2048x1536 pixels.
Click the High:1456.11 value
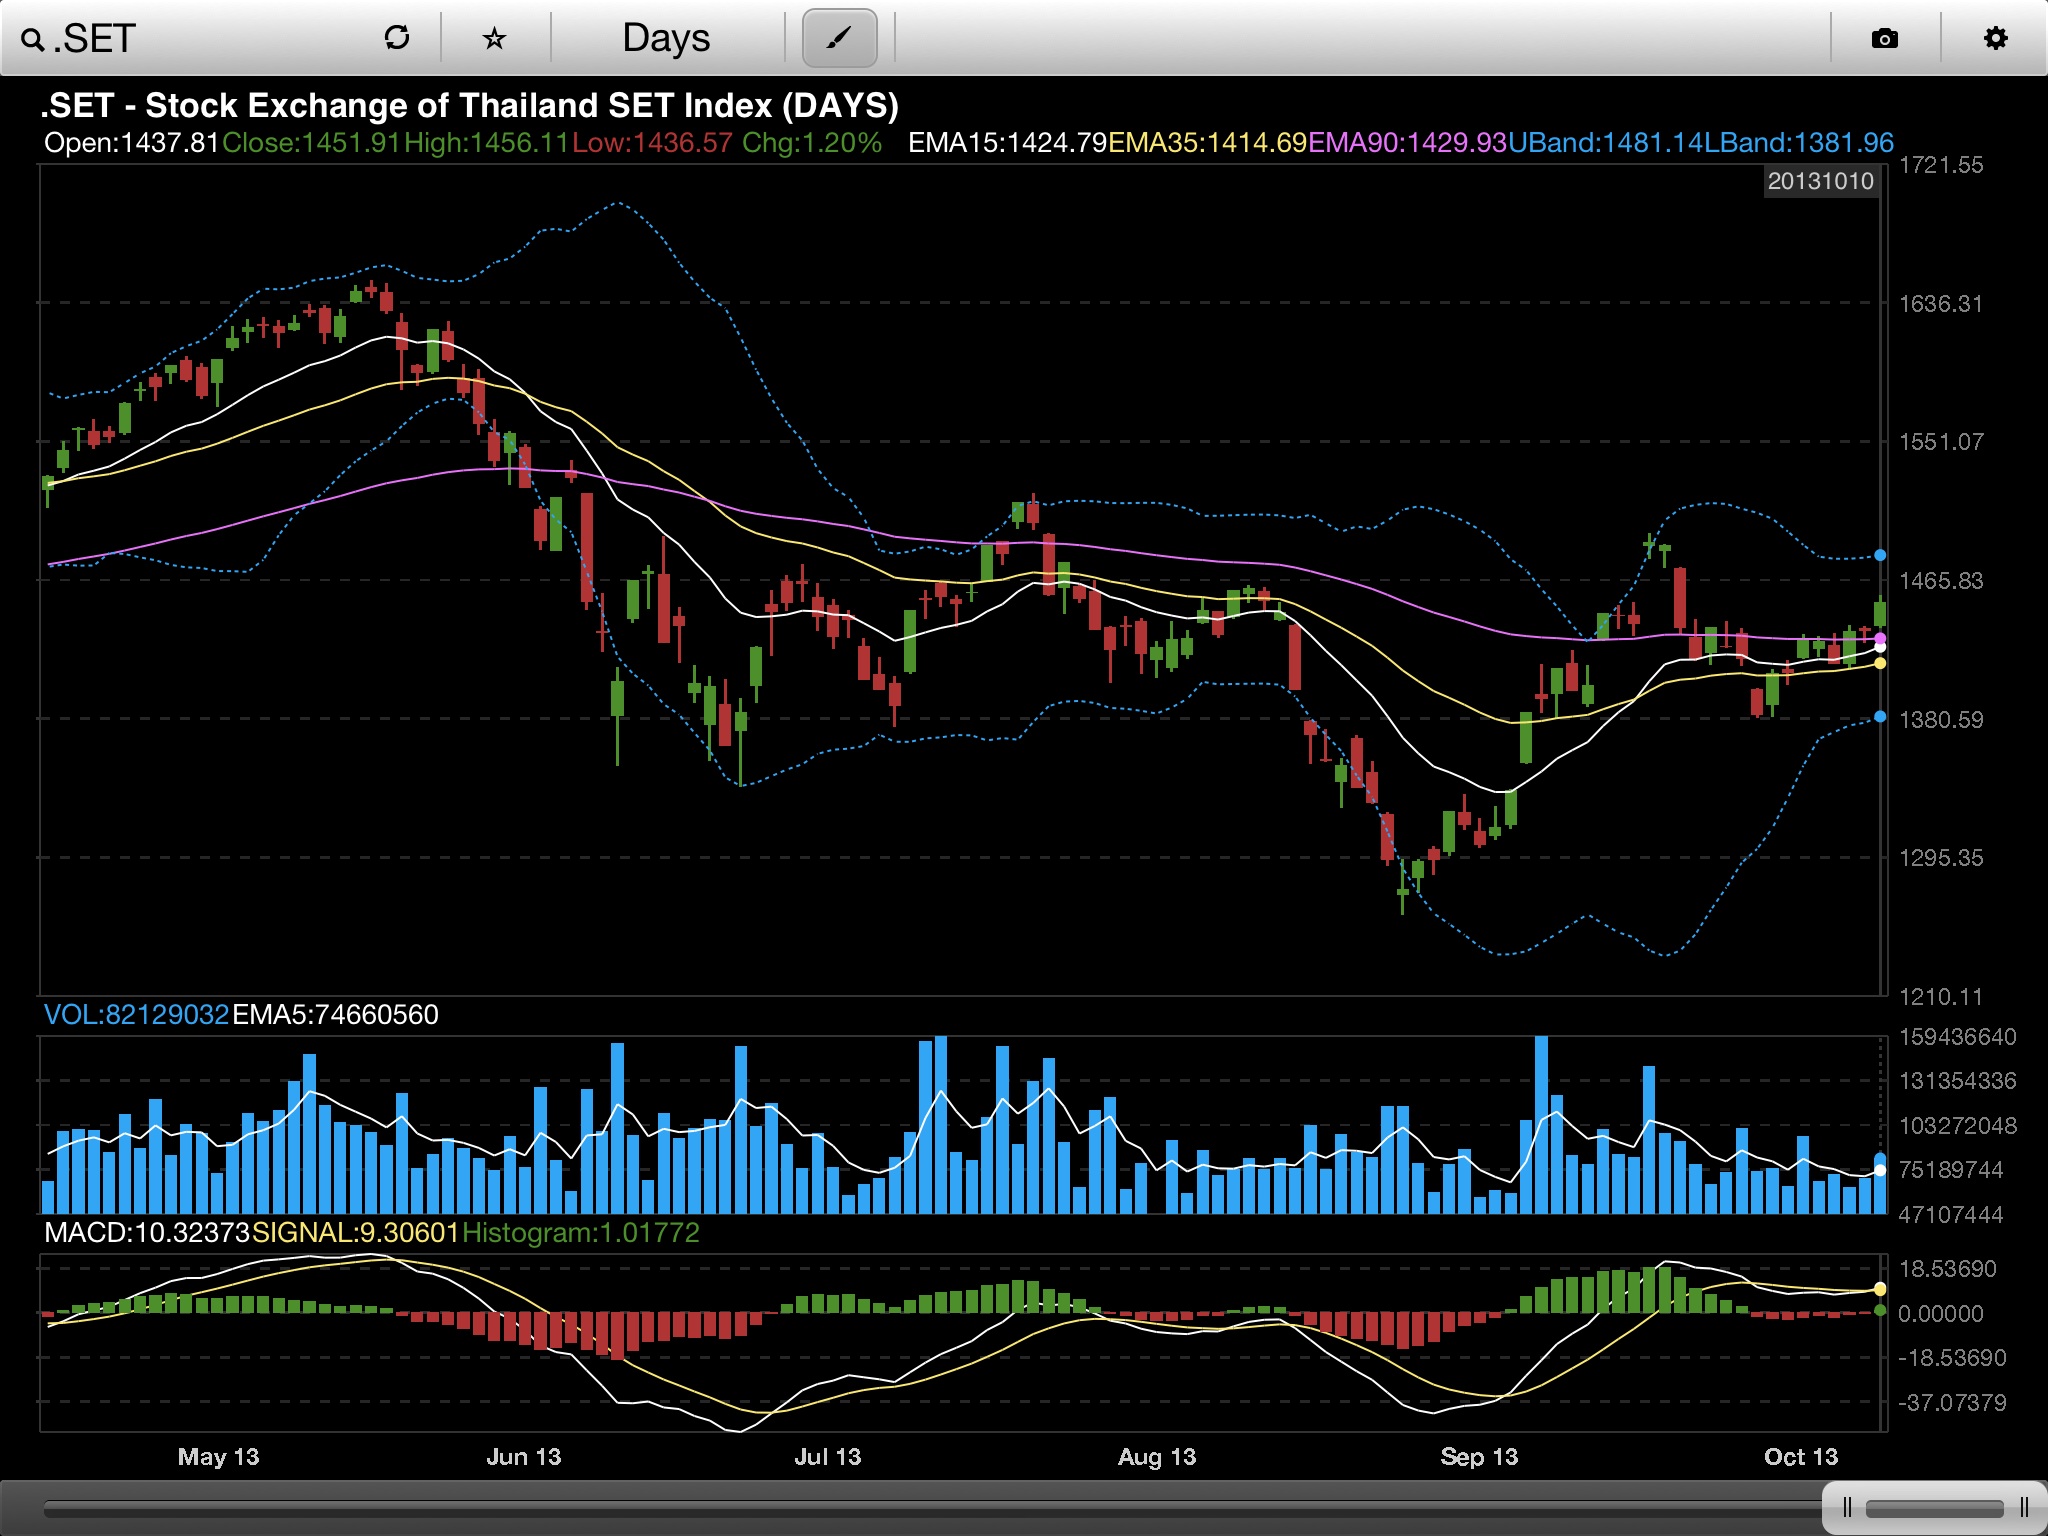click(486, 143)
